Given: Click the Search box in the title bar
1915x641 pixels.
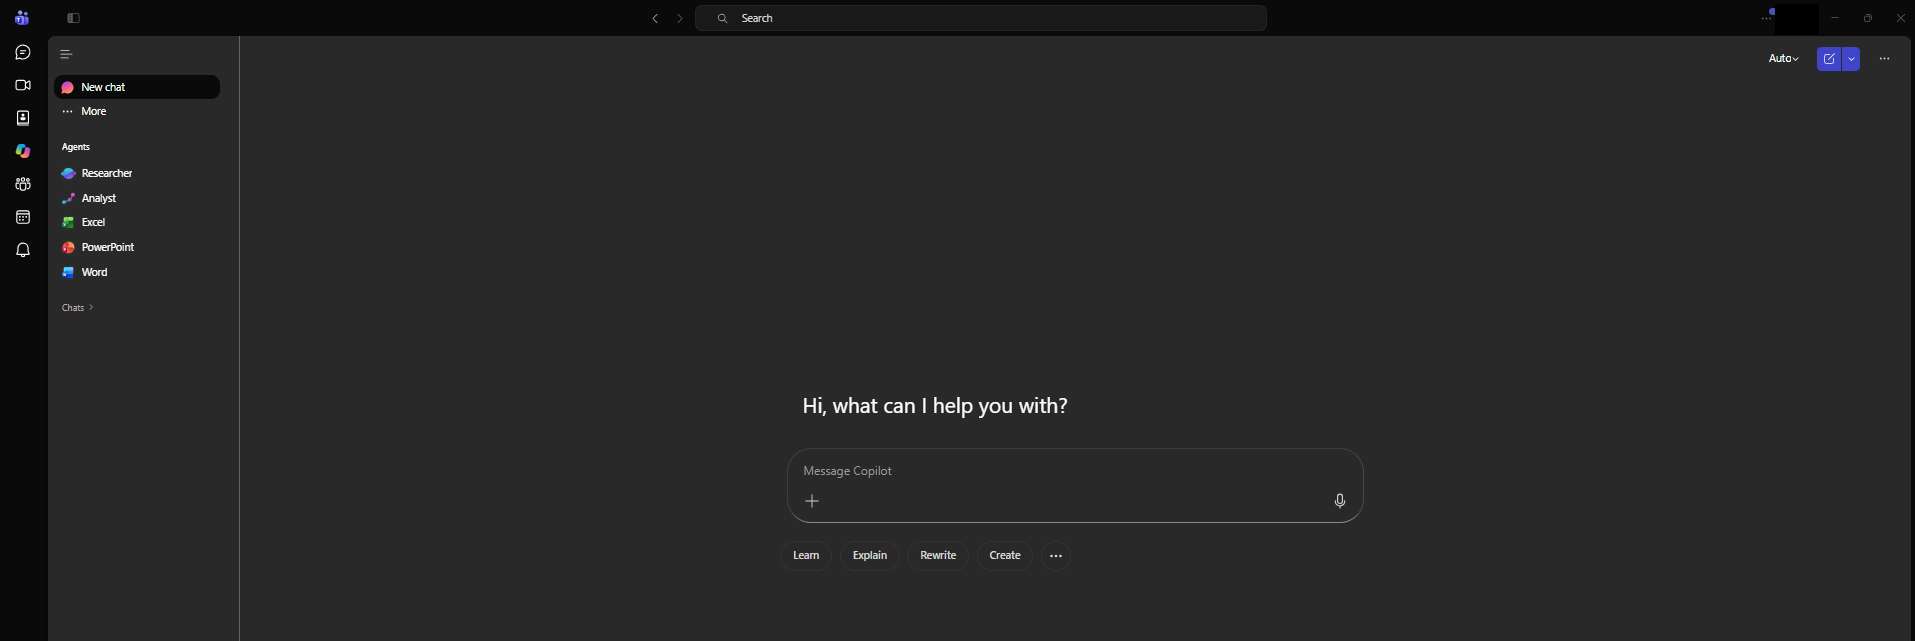Looking at the screenshot, I should click(981, 18).
